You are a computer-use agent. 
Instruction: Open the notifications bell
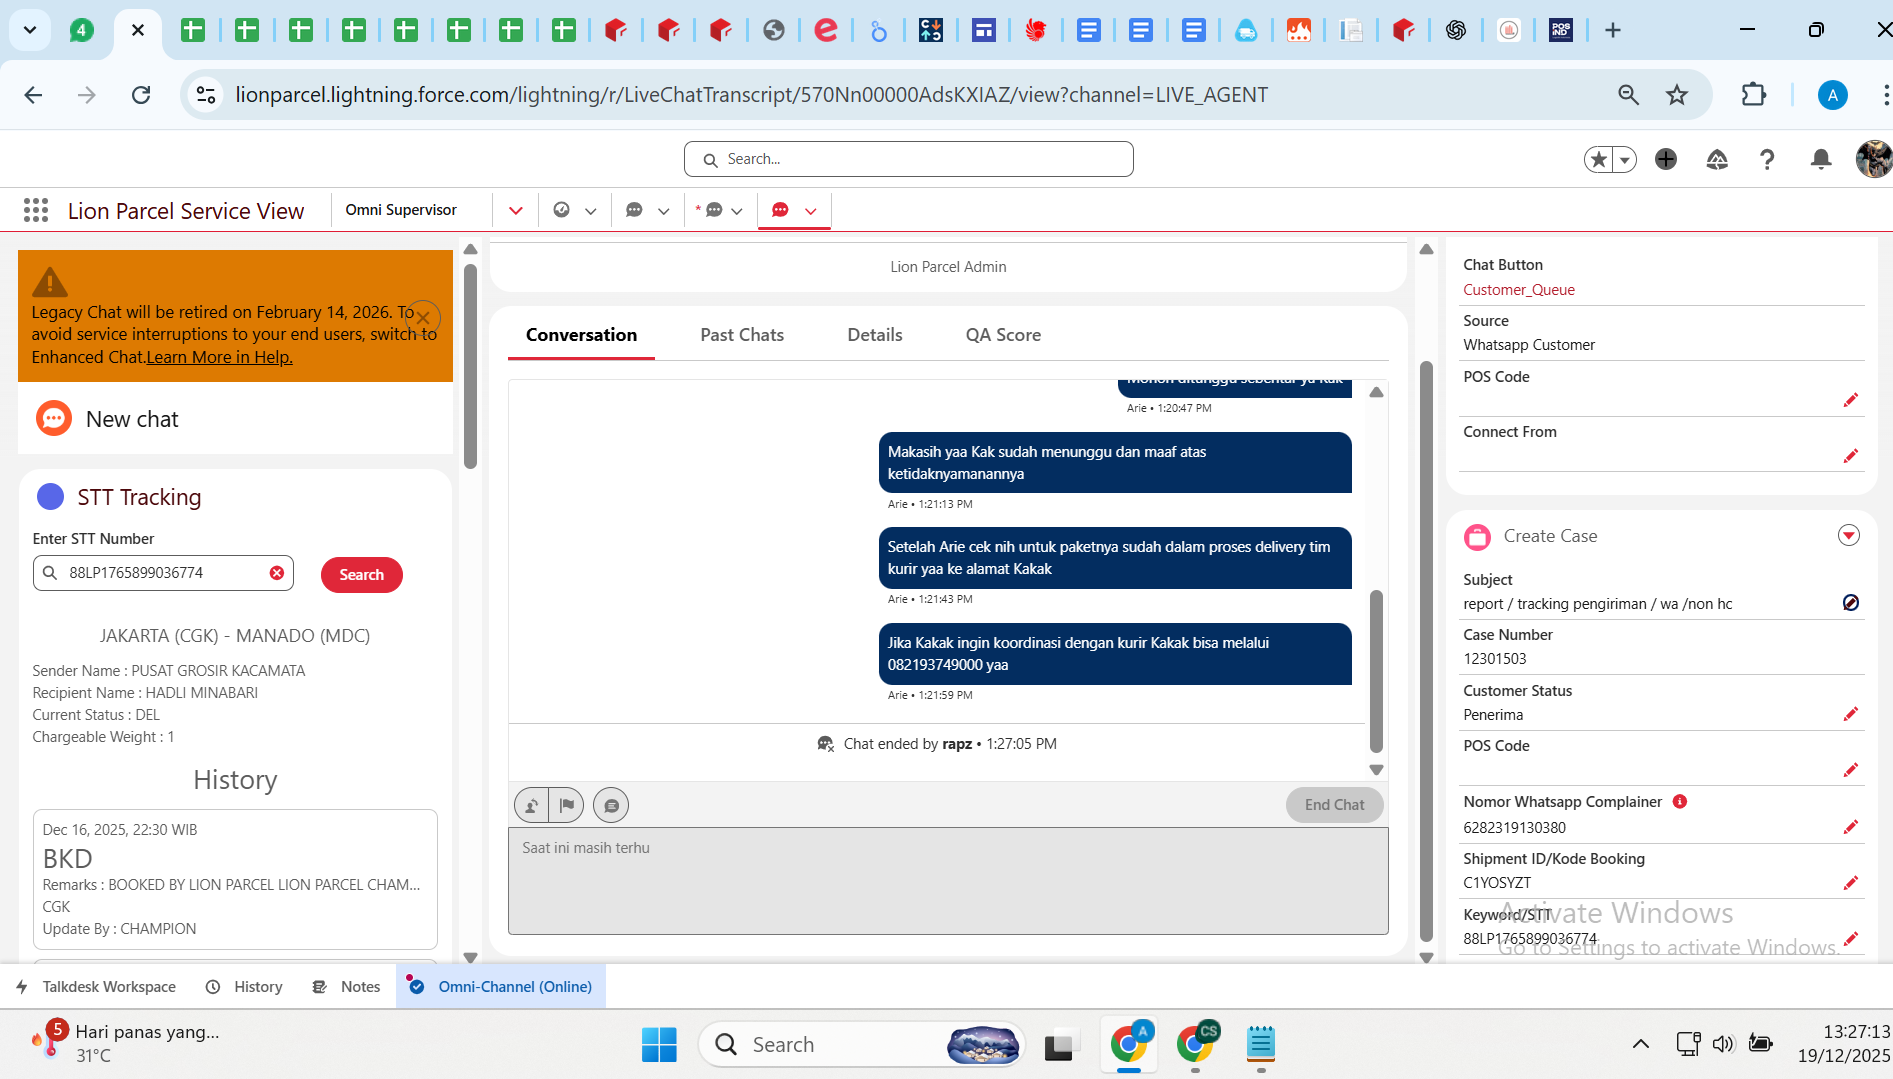(1821, 159)
